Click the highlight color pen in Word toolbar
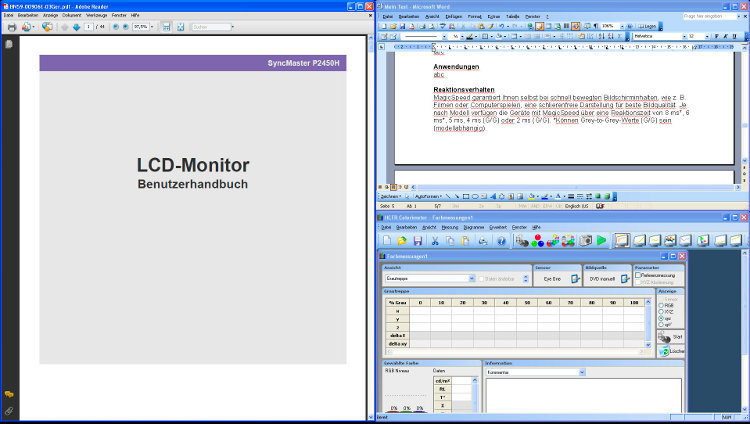The width and height of the screenshot is (750, 424). [470, 36]
